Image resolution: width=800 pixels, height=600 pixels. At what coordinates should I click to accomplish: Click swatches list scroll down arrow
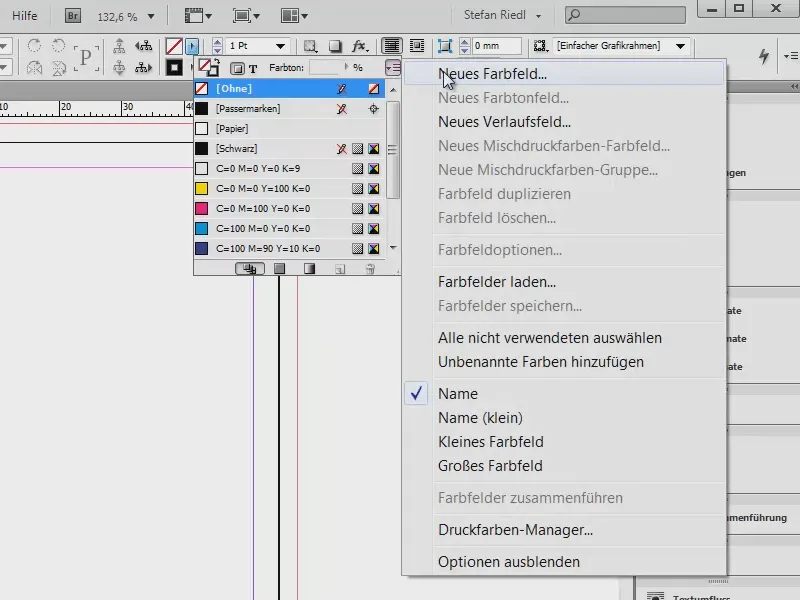coord(393,247)
